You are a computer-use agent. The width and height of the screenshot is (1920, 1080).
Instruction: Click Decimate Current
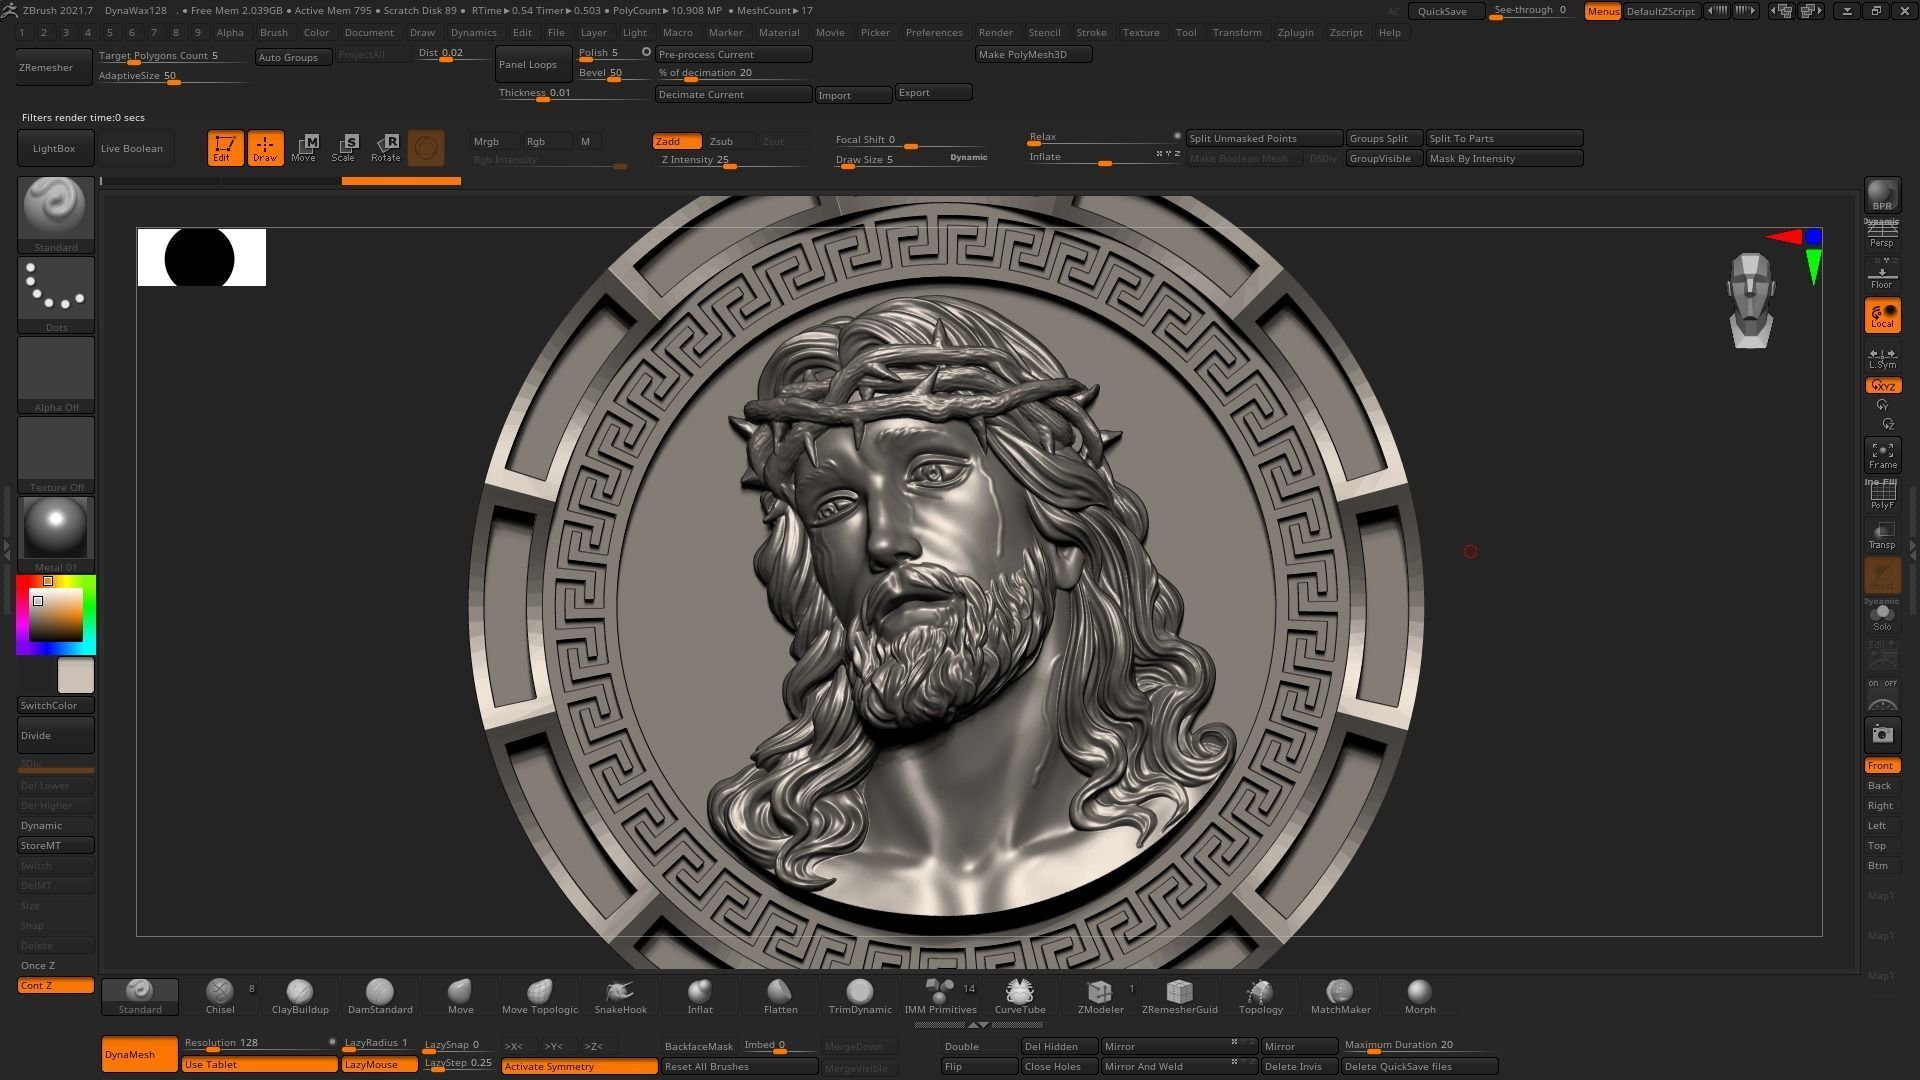pos(733,94)
